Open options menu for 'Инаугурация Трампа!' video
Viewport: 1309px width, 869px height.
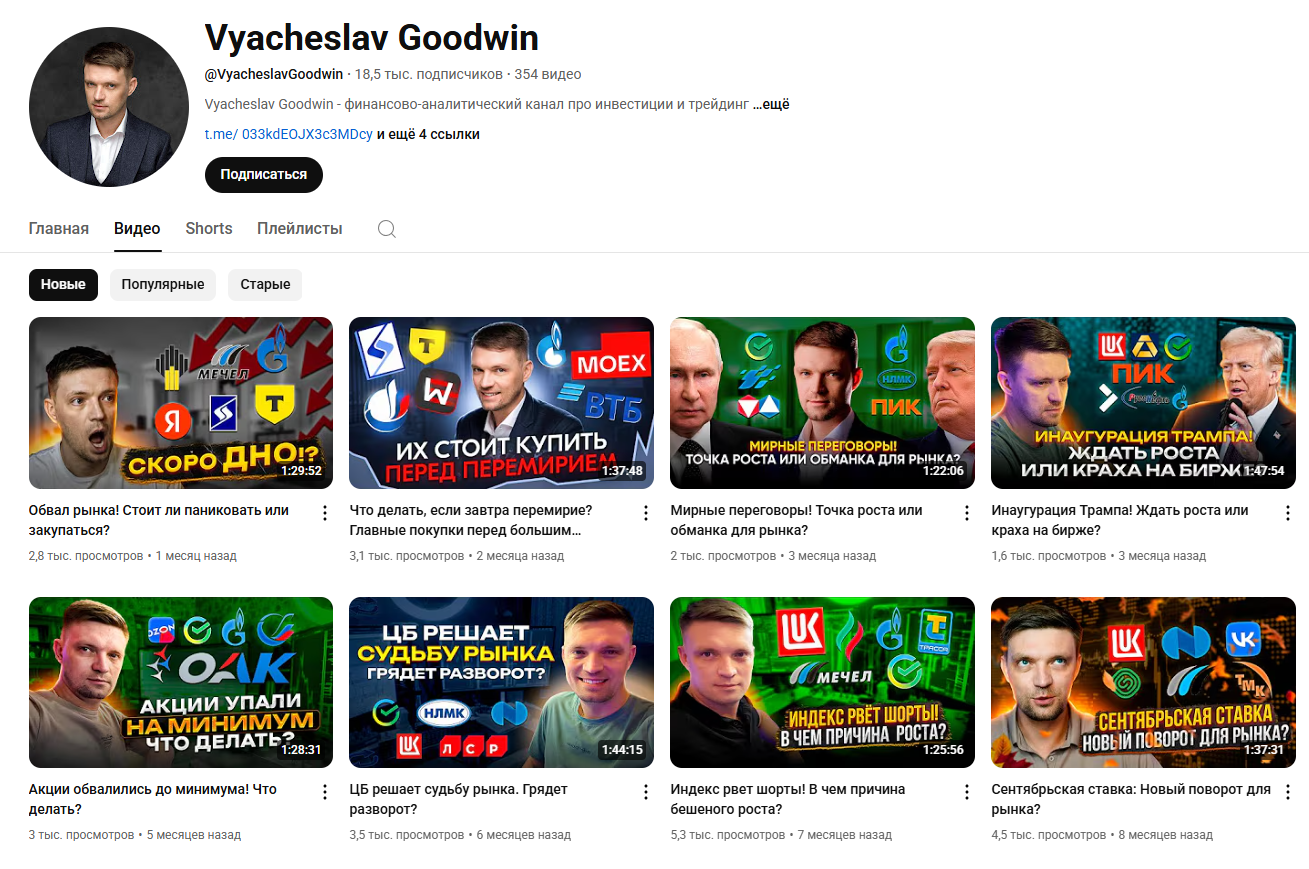(x=1288, y=513)
